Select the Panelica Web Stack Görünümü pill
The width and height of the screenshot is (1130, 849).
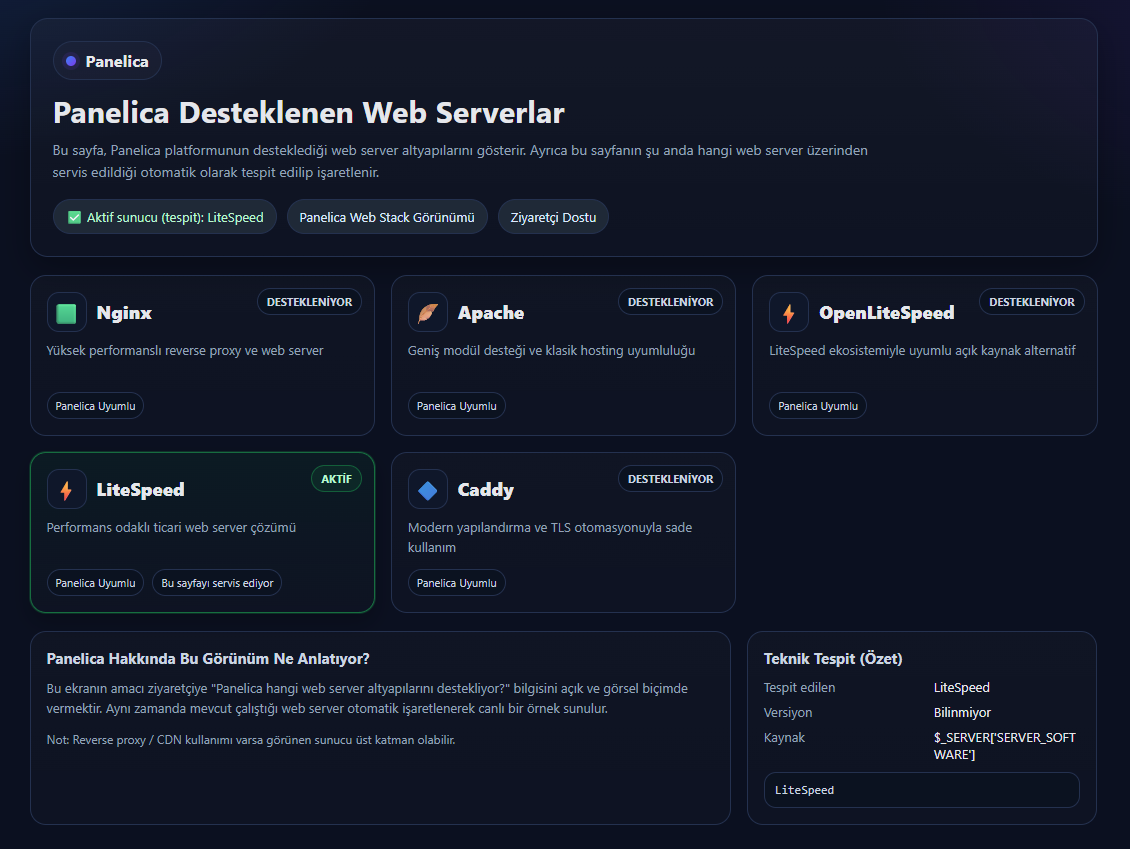coord(387,217)
